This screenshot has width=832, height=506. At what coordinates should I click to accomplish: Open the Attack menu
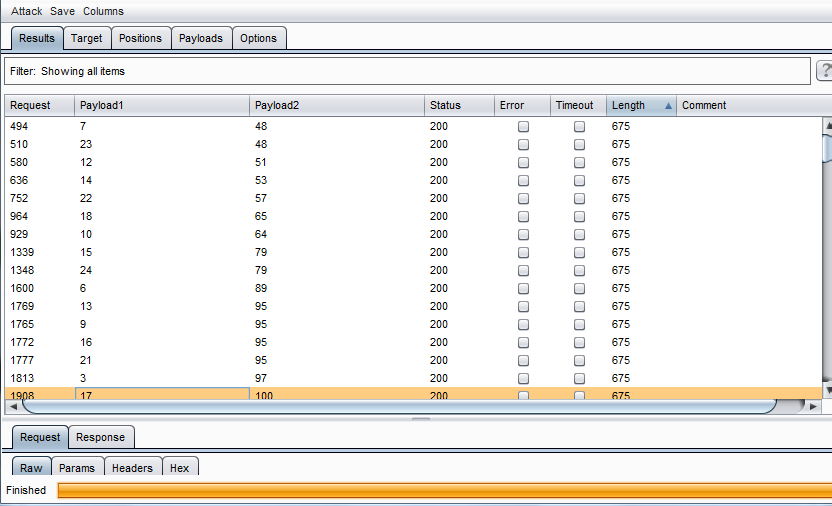[x=27, y=11]
